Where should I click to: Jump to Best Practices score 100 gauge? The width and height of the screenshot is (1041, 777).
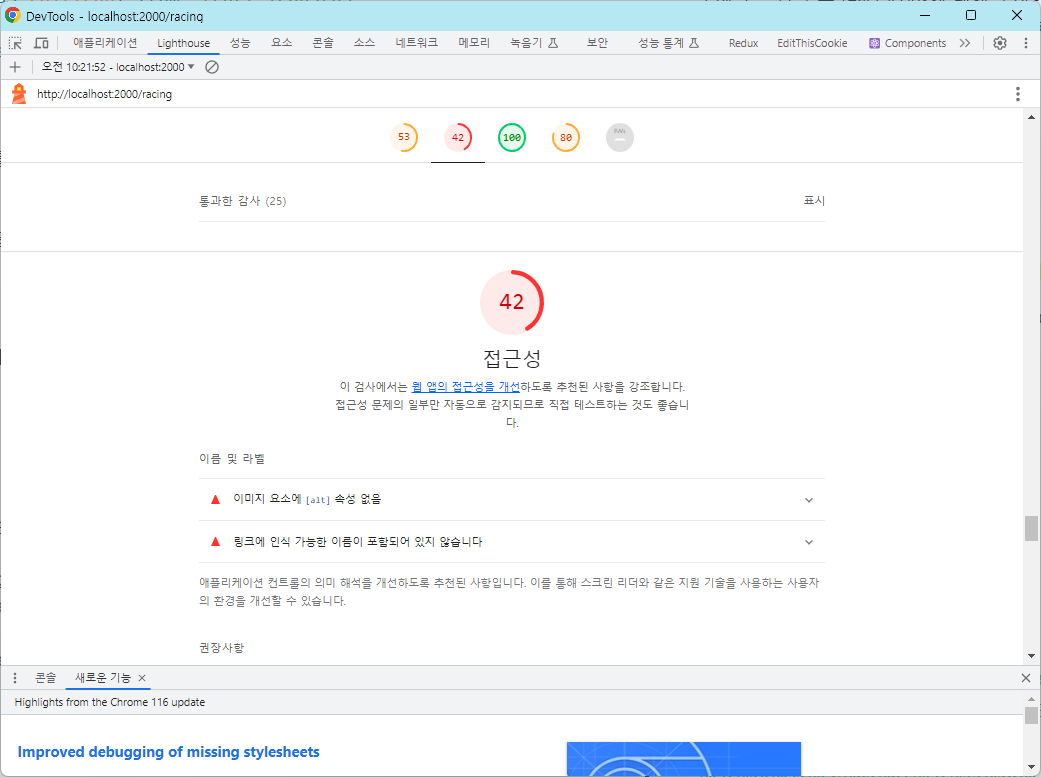coord(512,137)
